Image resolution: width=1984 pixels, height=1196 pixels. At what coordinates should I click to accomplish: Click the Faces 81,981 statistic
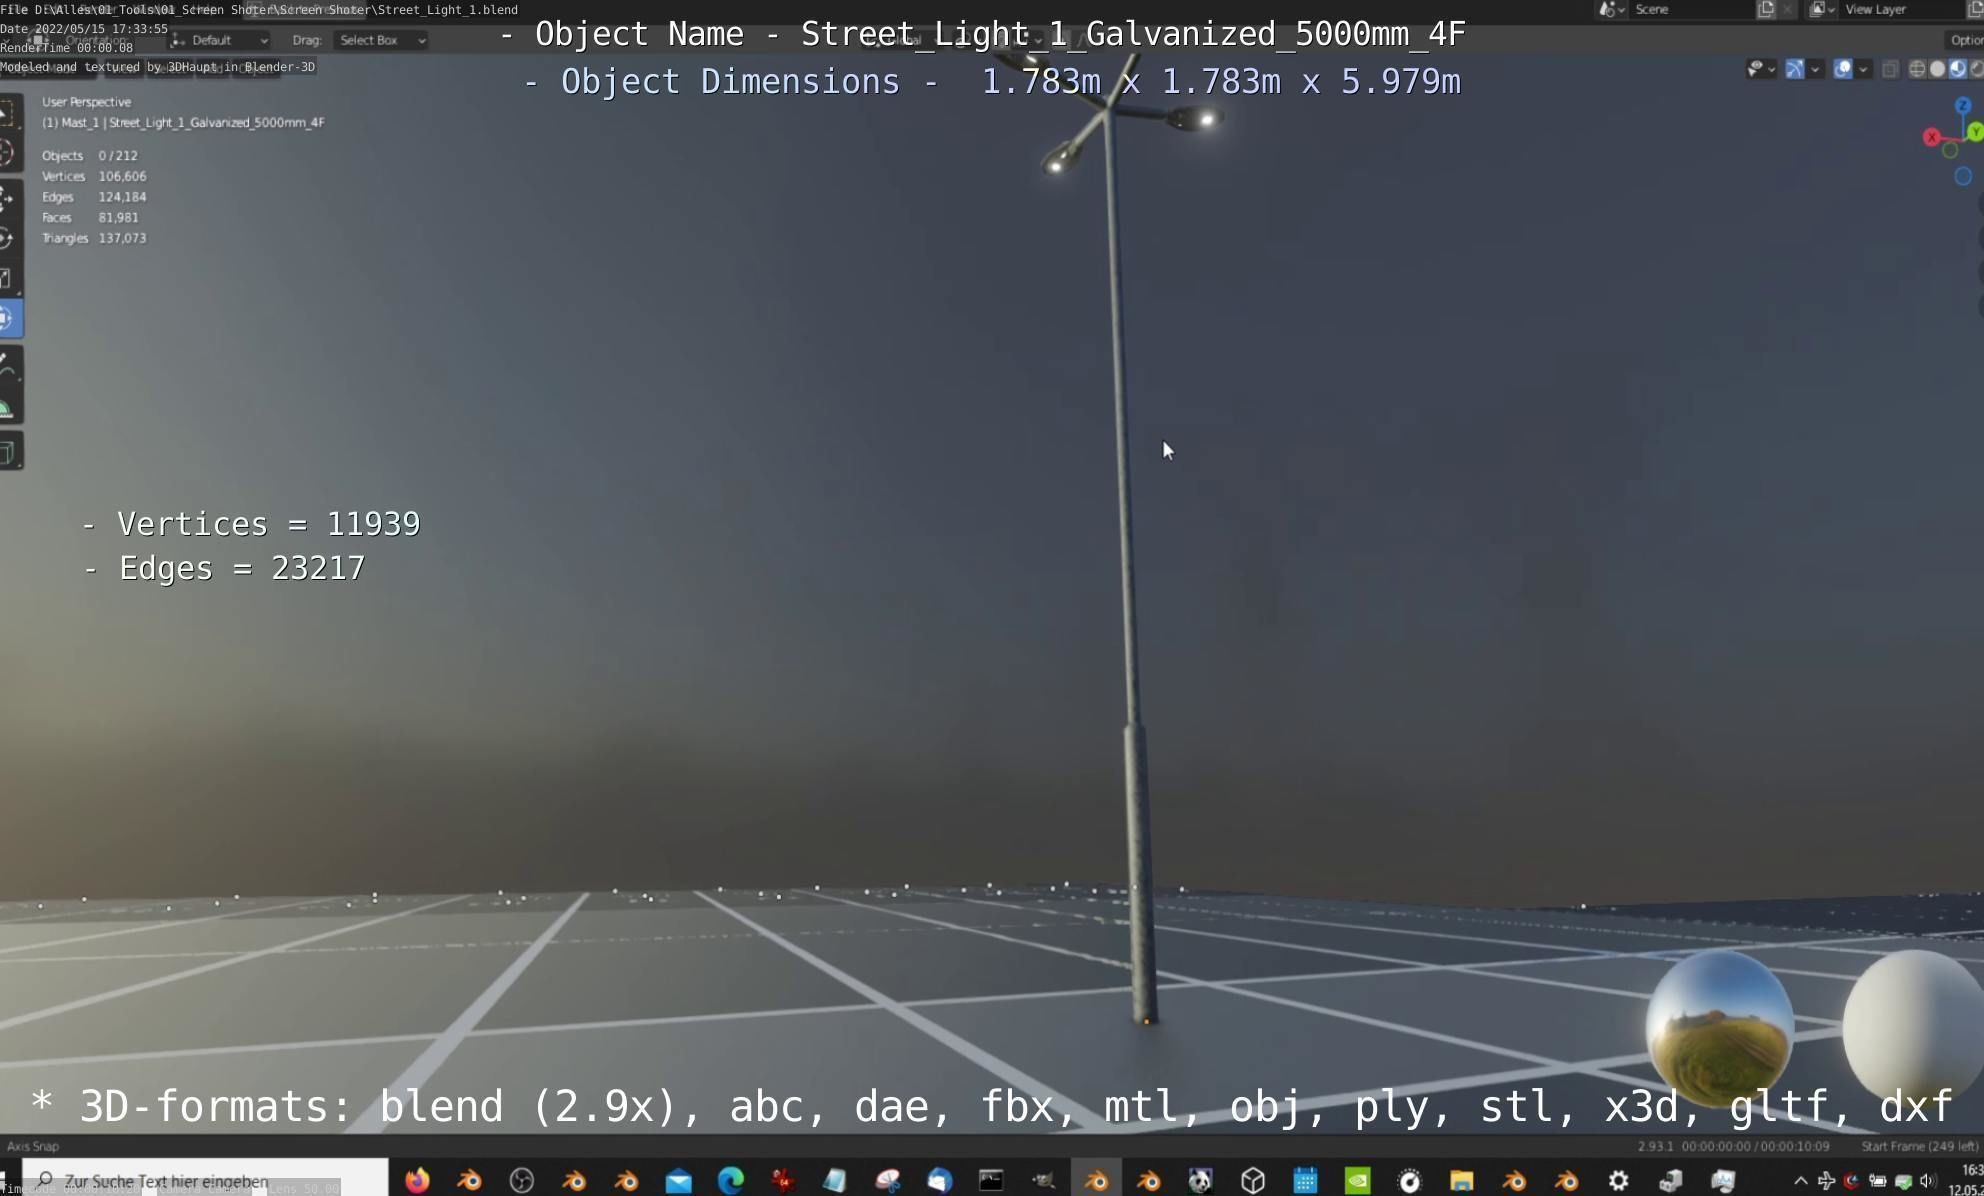point(90,217)
